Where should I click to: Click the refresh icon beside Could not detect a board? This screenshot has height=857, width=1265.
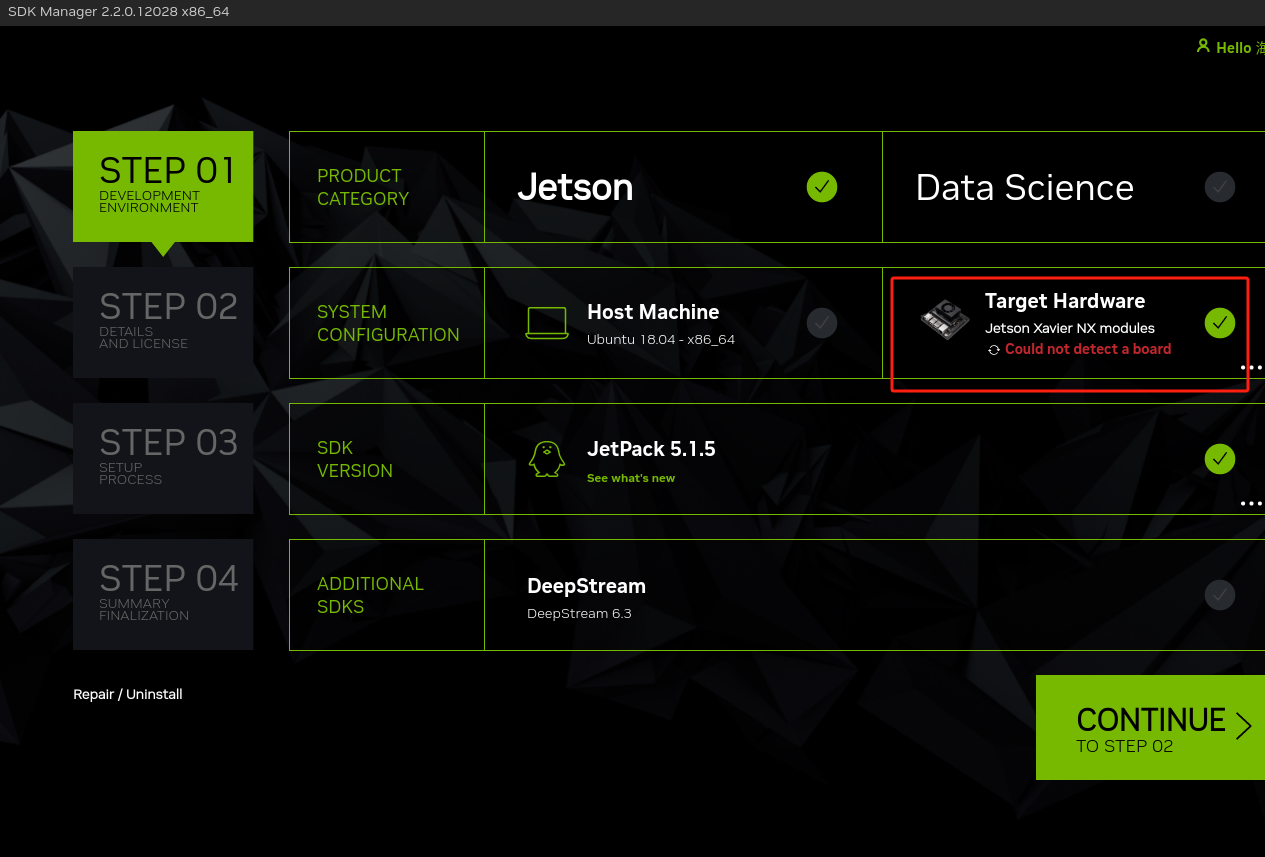point(994,350)
